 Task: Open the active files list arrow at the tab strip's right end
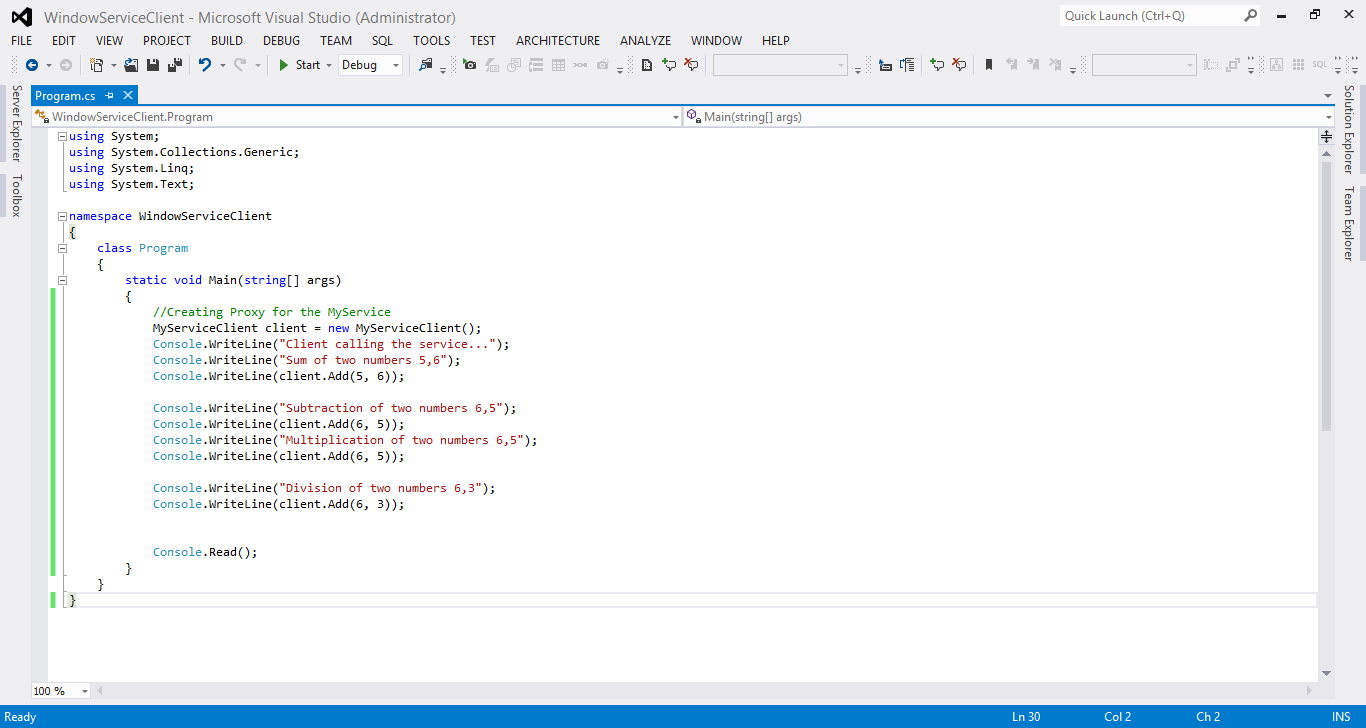tap(1328, 96)
